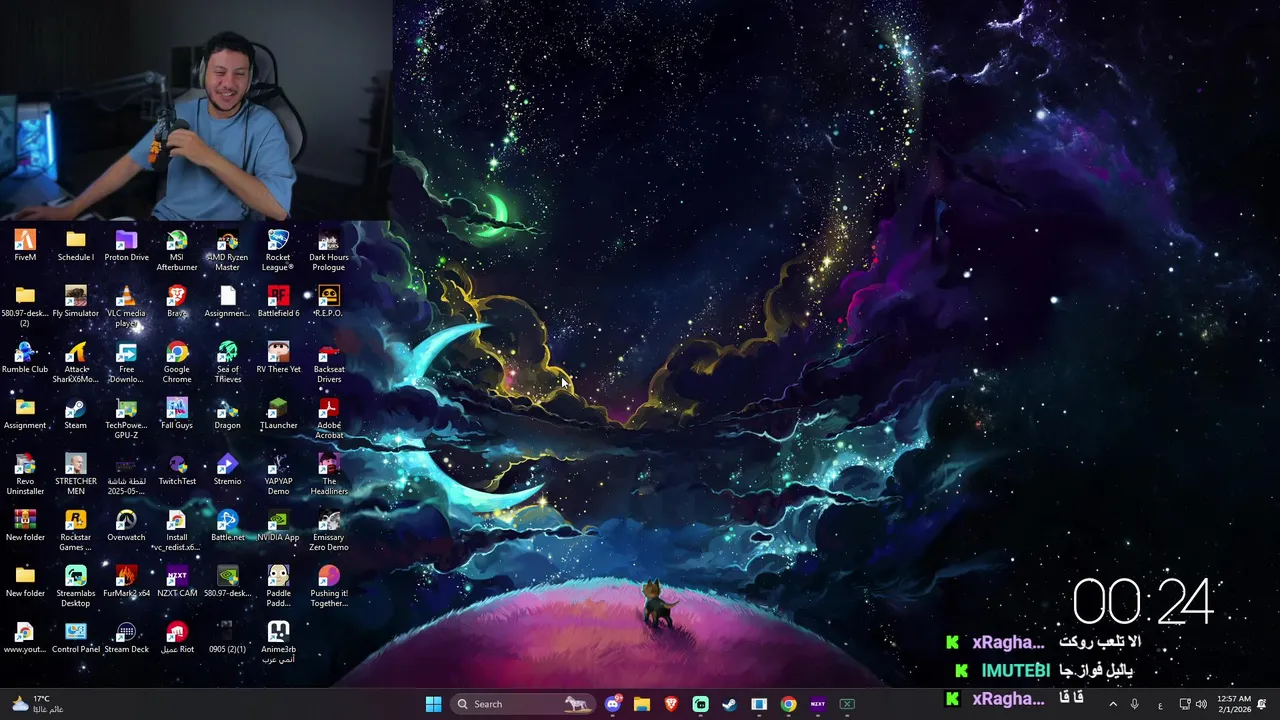The height and width of the screenshot is (720, 1280).
Task: Open the clock showing 12:57 AM
Action: coord(1233,704)
